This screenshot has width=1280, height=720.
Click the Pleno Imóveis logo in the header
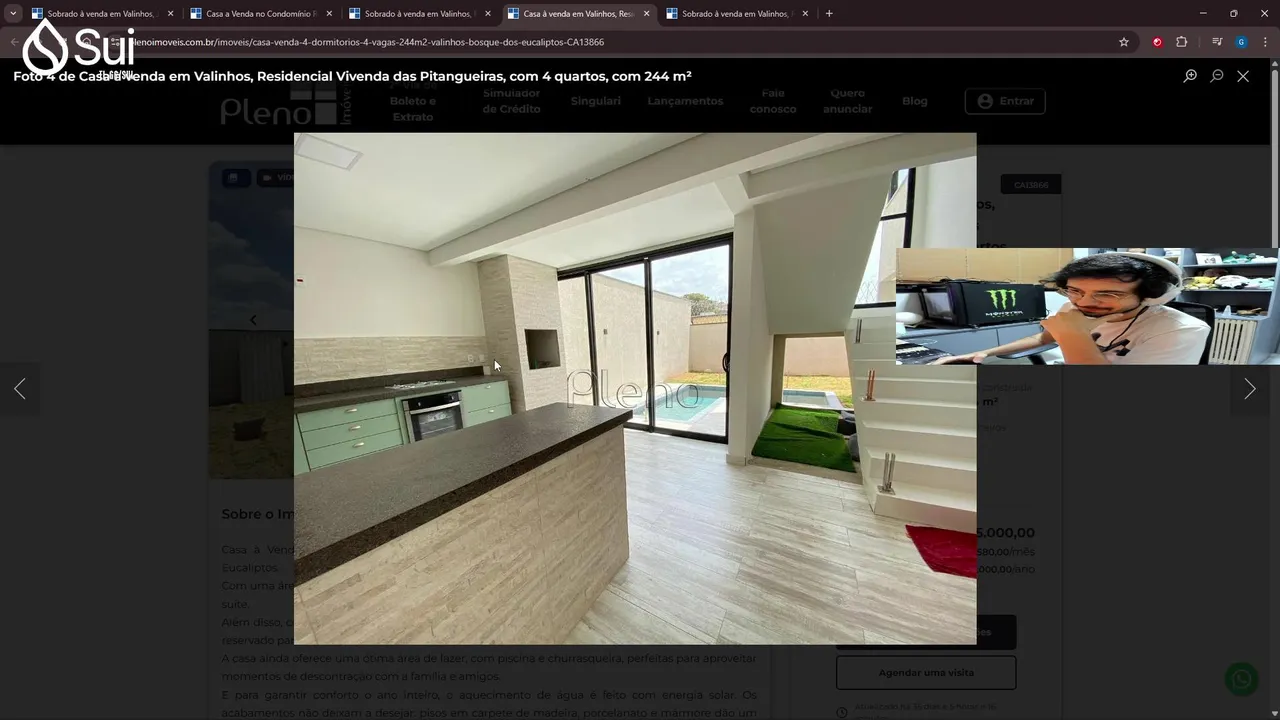(x=287, y=104)
